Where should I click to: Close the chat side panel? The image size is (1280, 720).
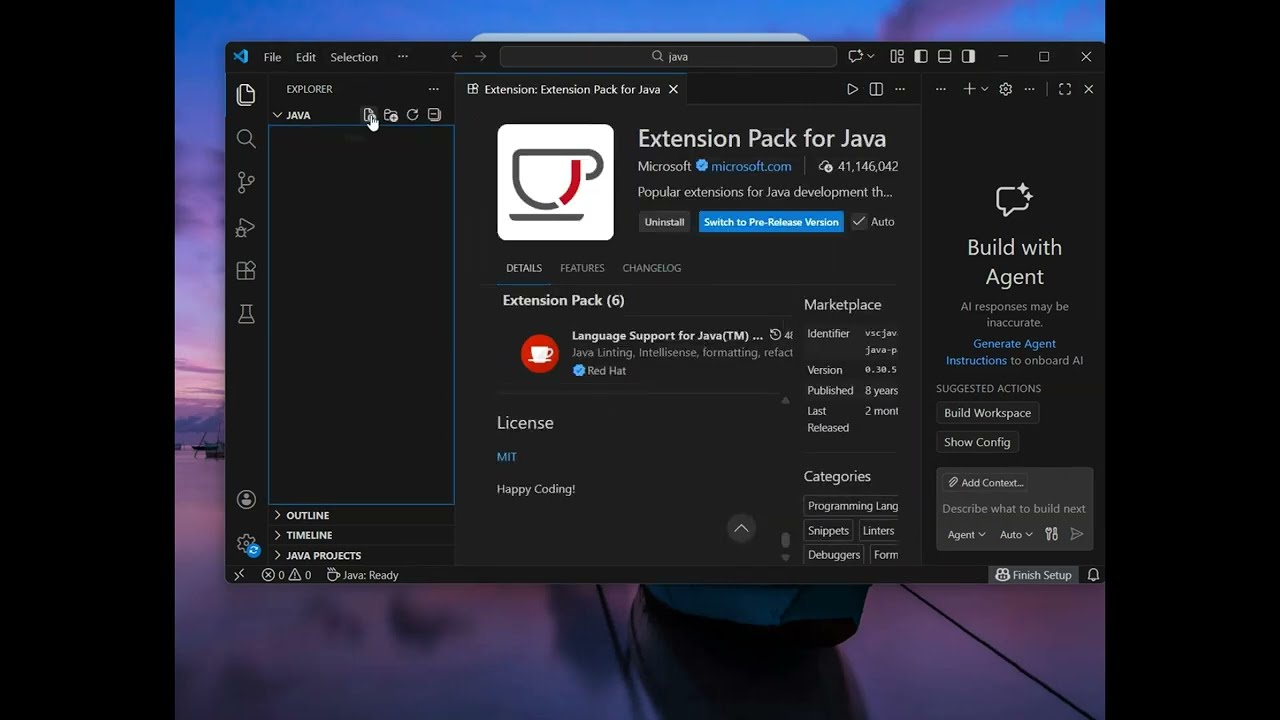[x=1089, y=89]
